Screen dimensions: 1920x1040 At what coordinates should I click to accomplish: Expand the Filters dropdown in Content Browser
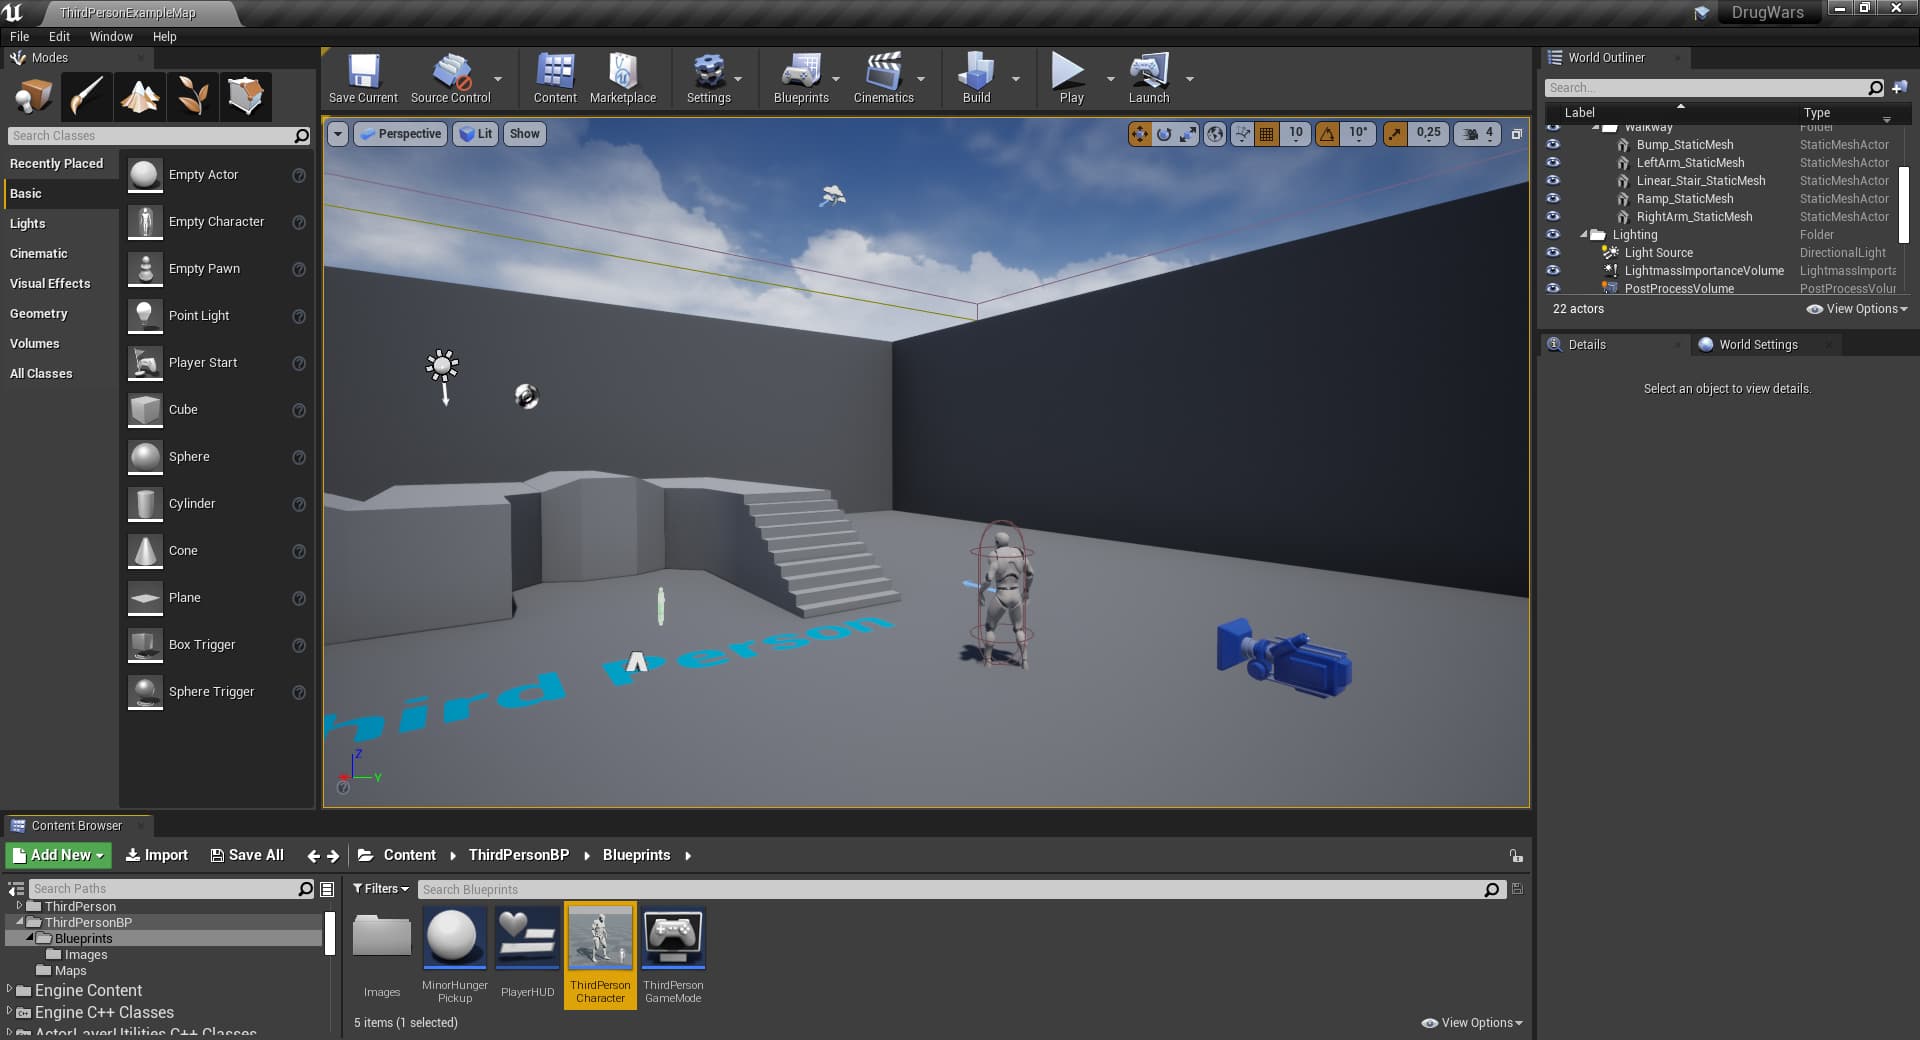(x=381, y=889)
